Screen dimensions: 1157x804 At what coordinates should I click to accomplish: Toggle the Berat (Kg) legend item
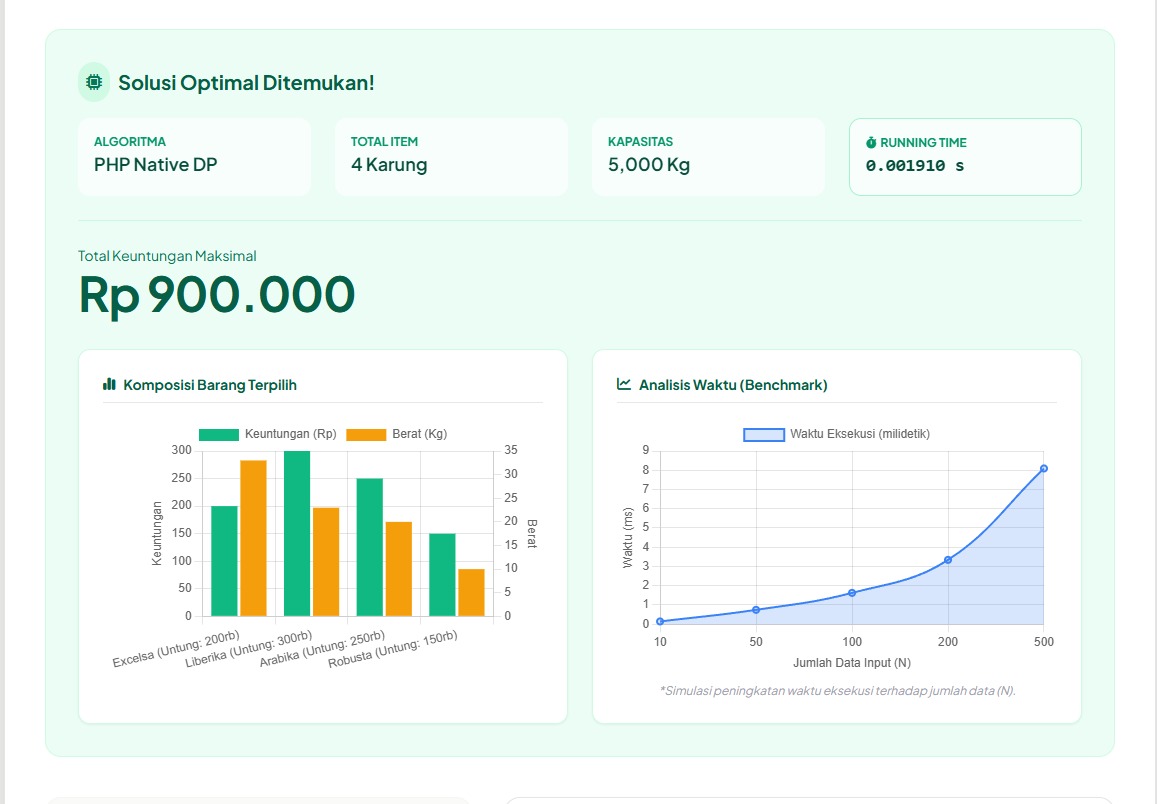tap(397, 434)
